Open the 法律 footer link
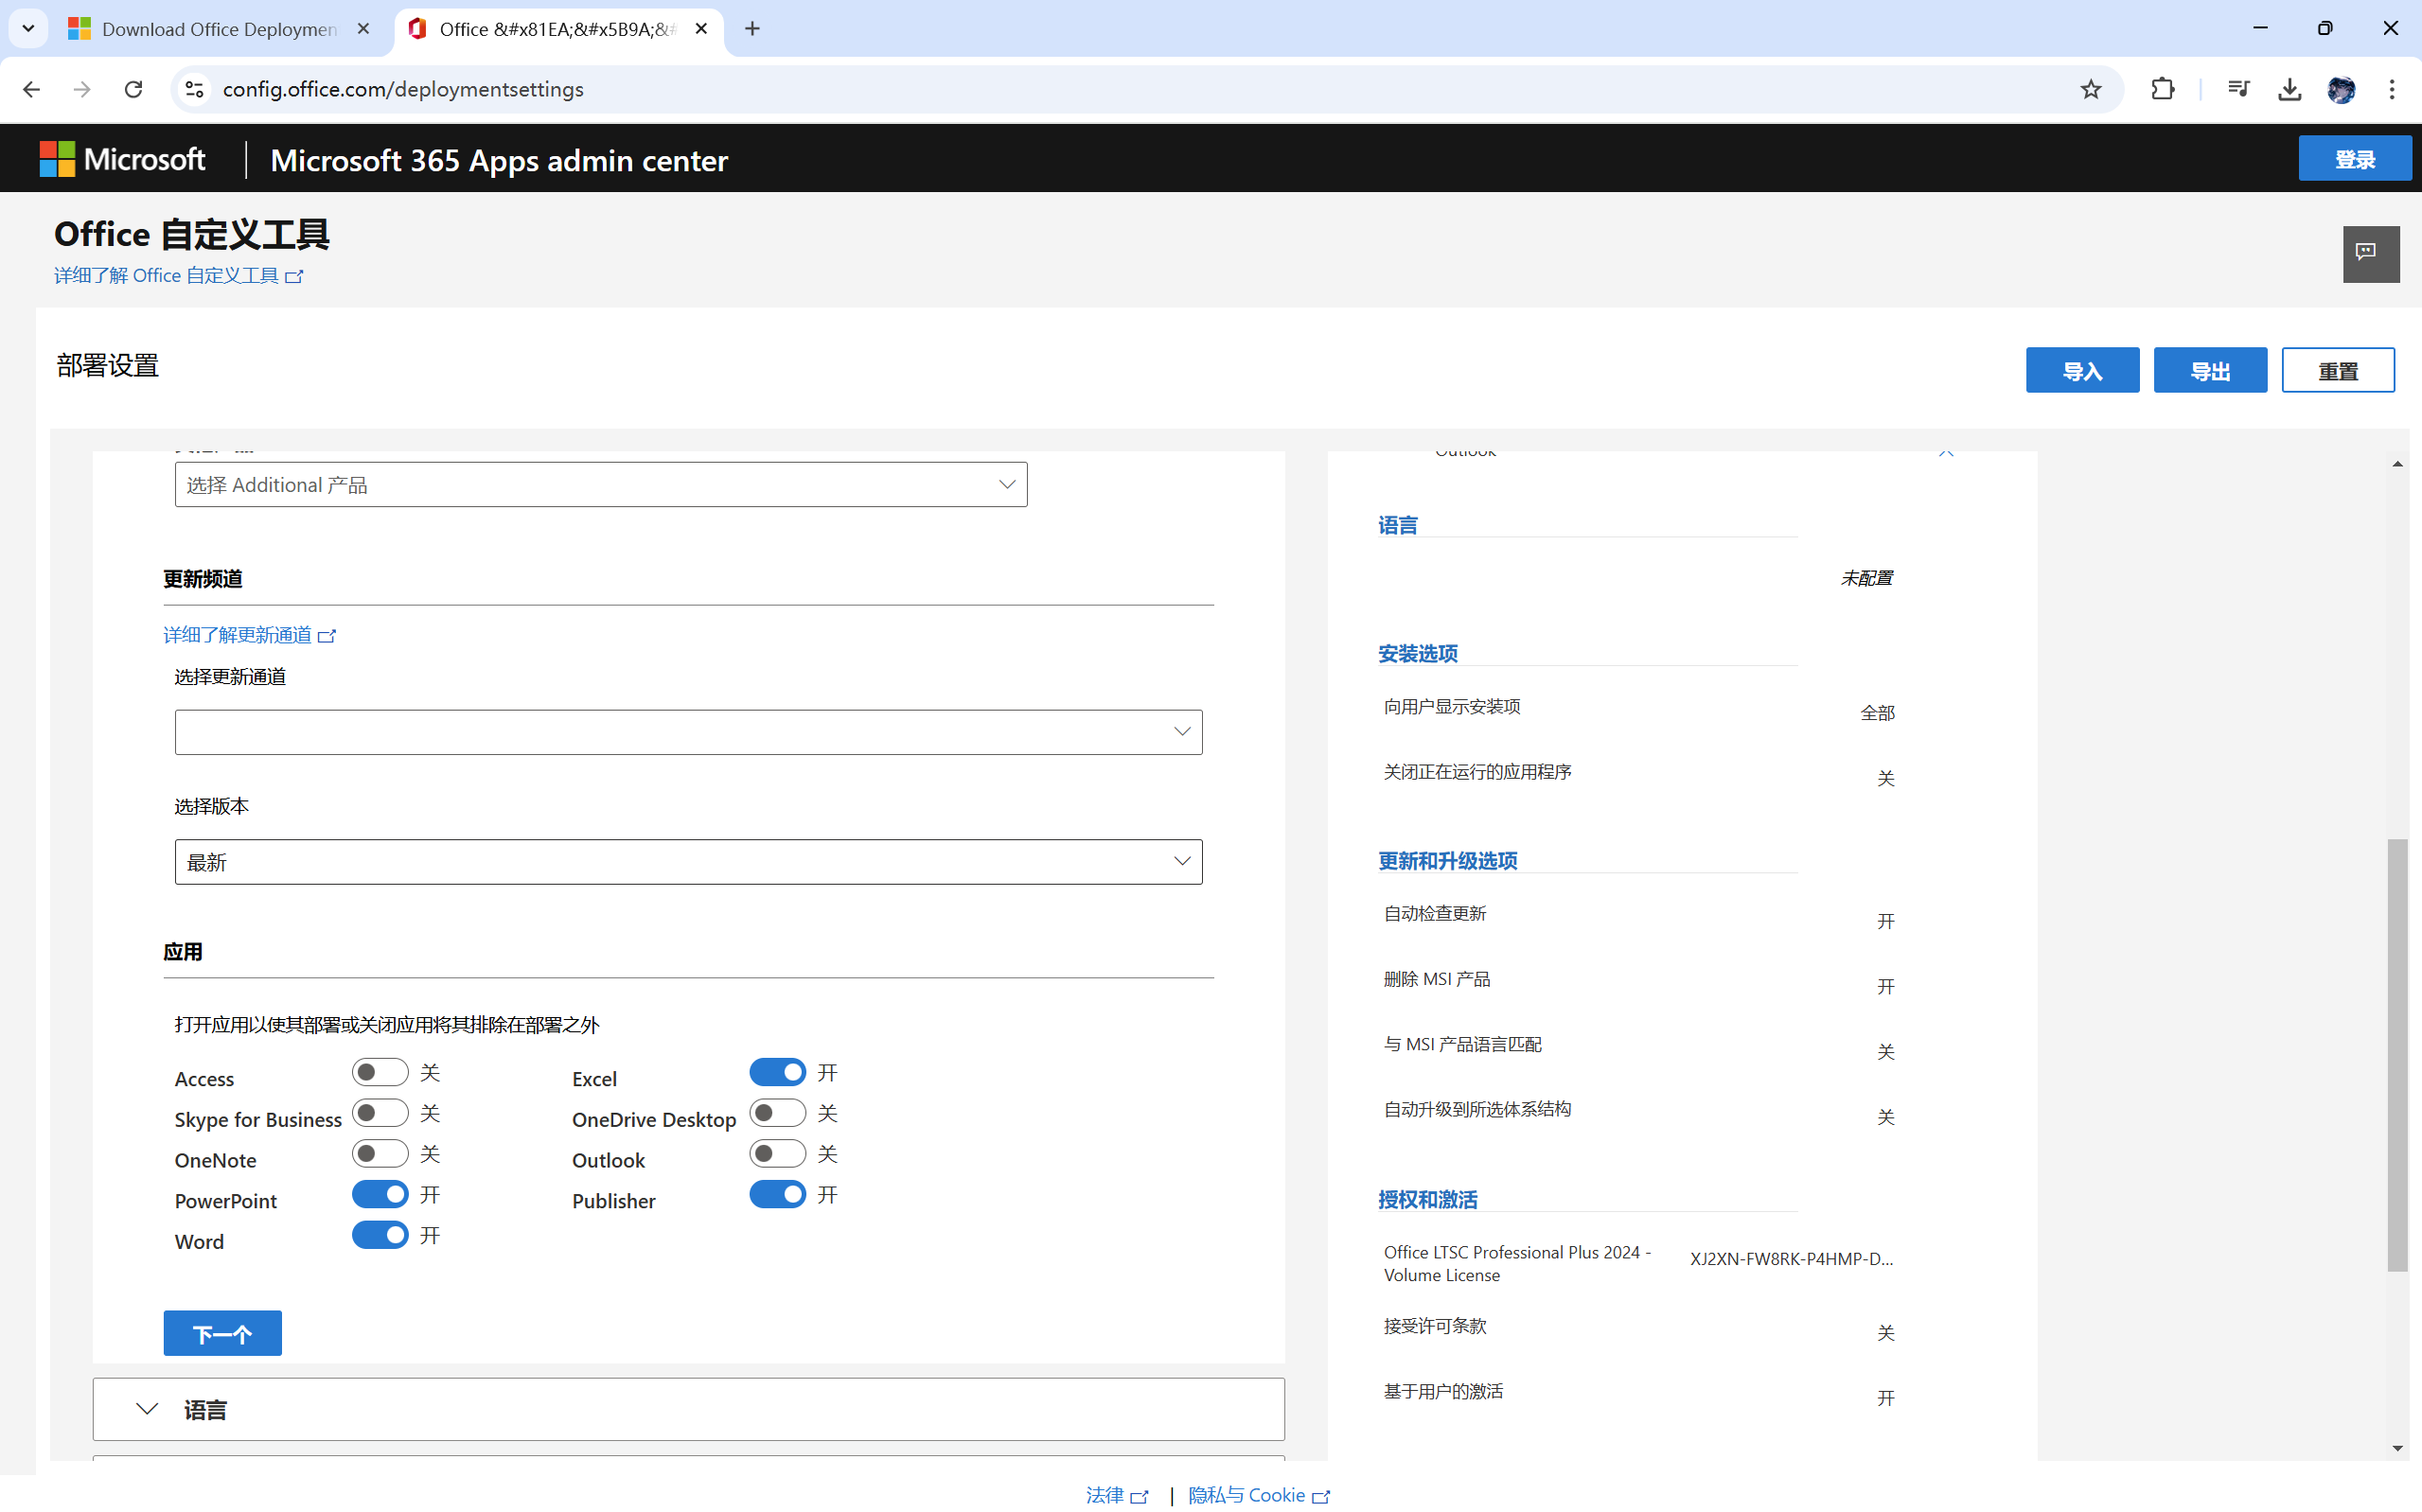This screenshot has height=1512, width=2422. 1116,1494
